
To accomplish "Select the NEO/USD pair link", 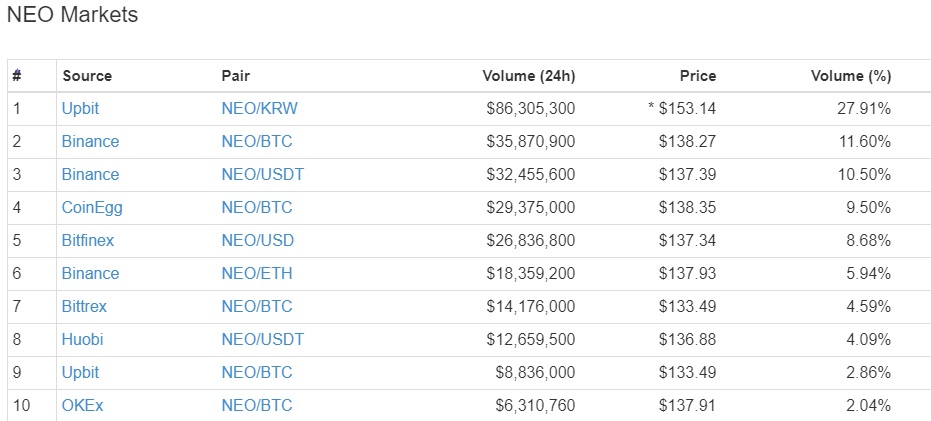I will (258, 240).
